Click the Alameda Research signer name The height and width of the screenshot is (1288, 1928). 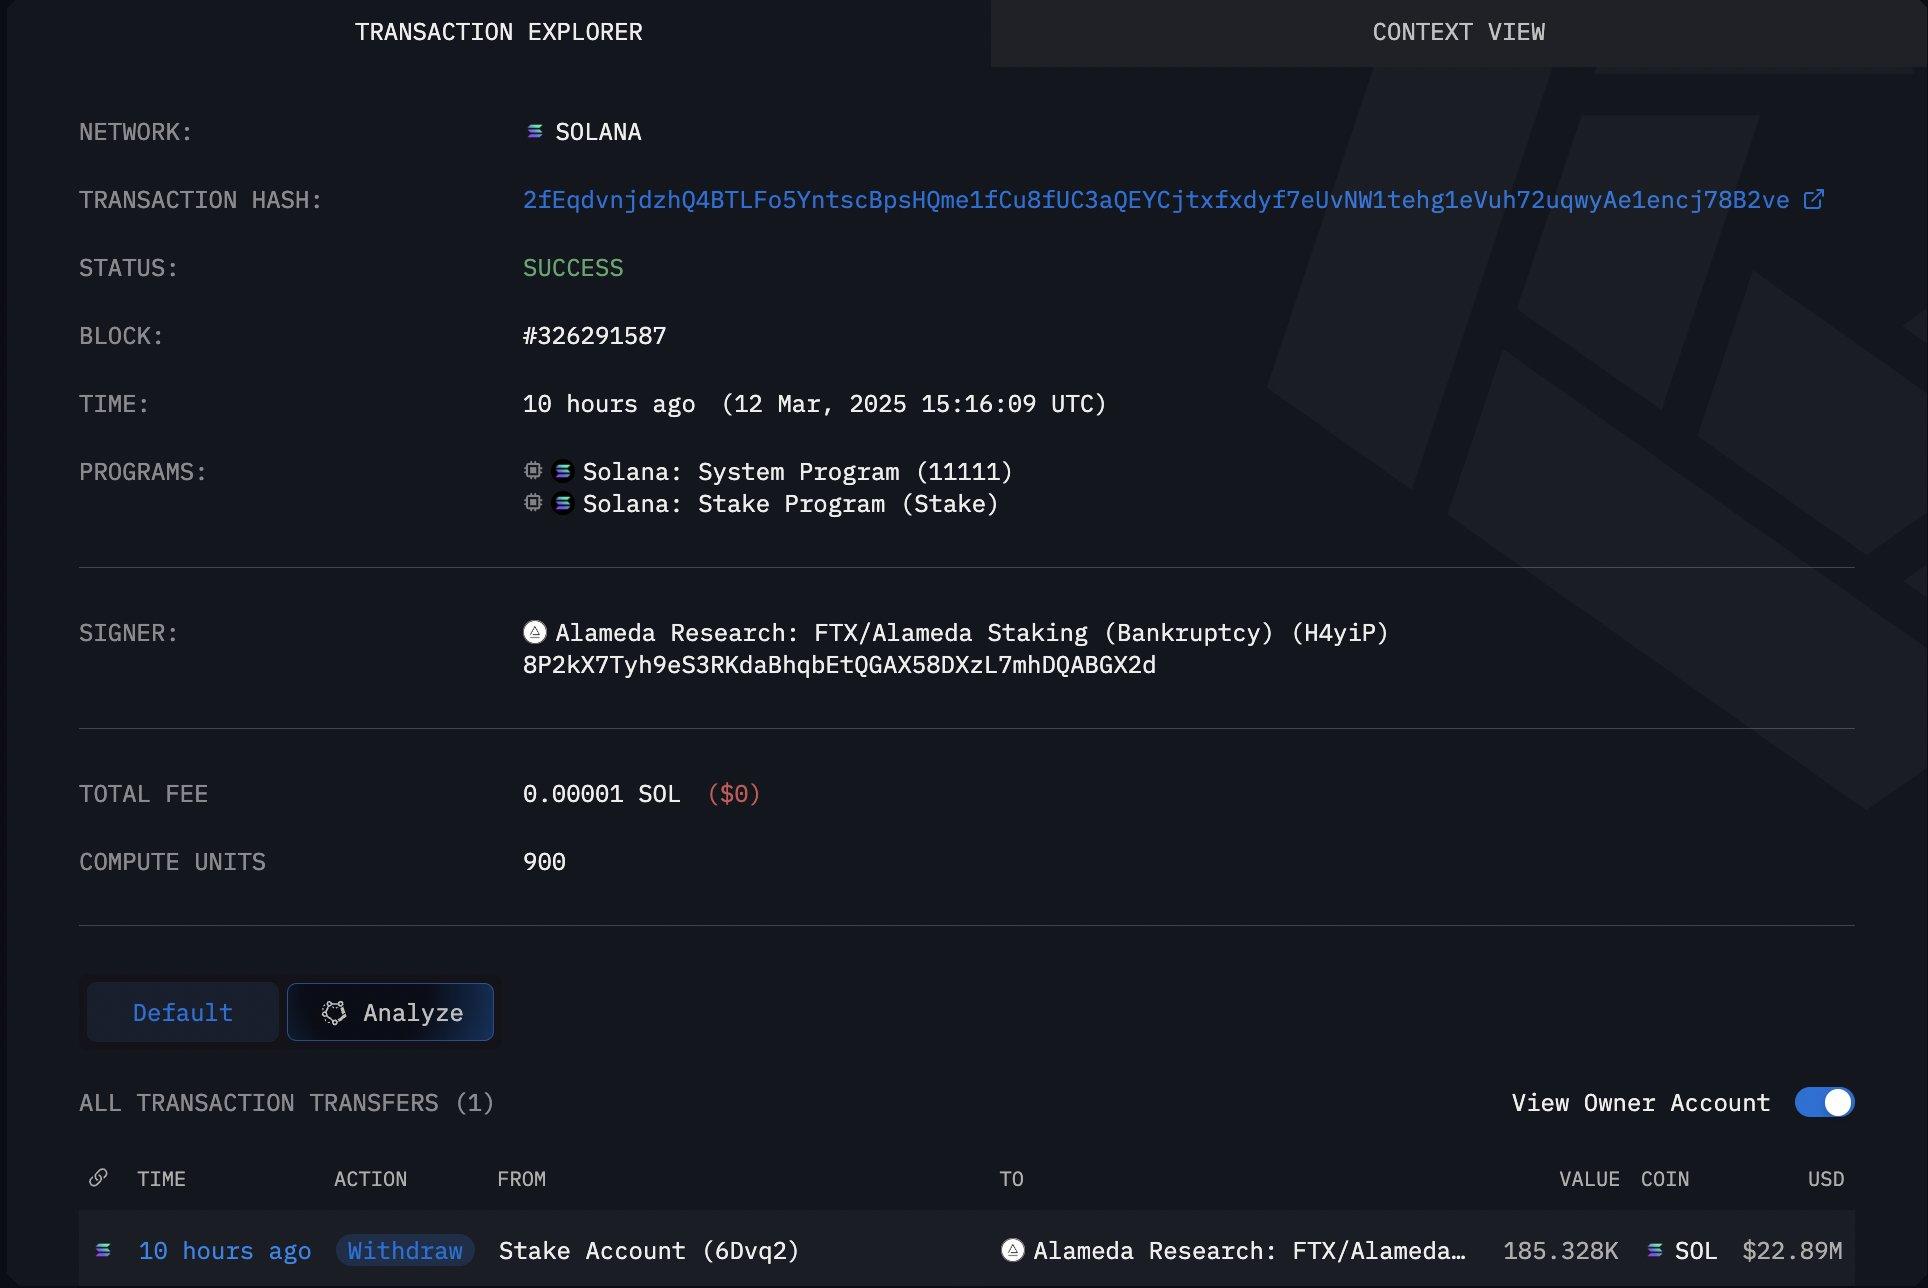click(971, 633)
